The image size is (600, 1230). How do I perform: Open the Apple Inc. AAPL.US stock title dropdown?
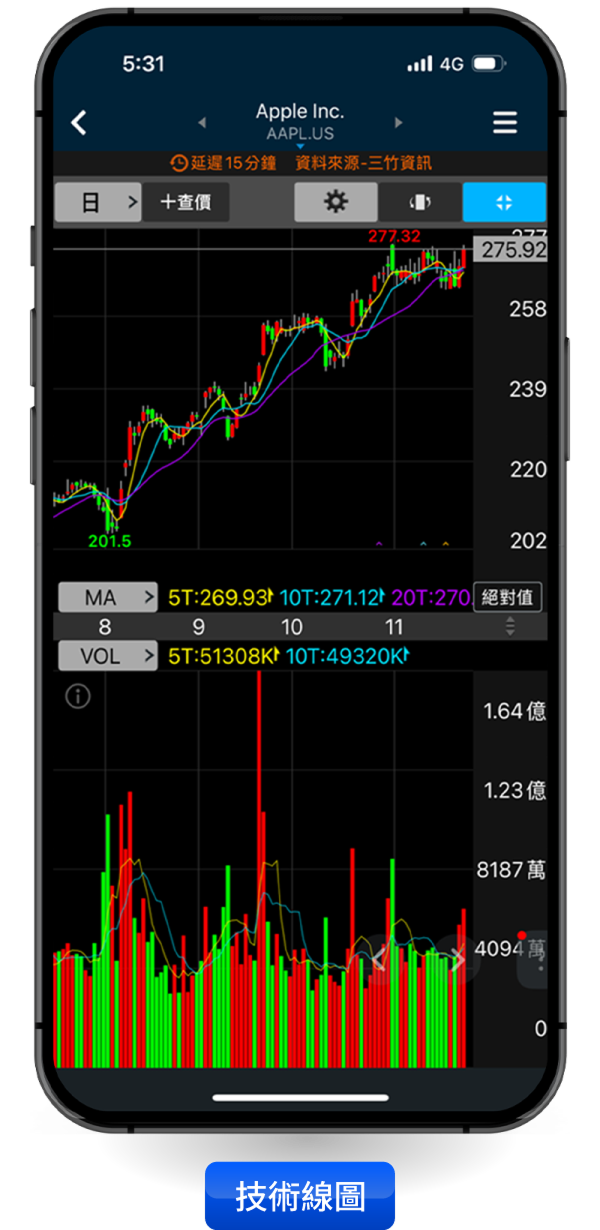tap(300, 122)
